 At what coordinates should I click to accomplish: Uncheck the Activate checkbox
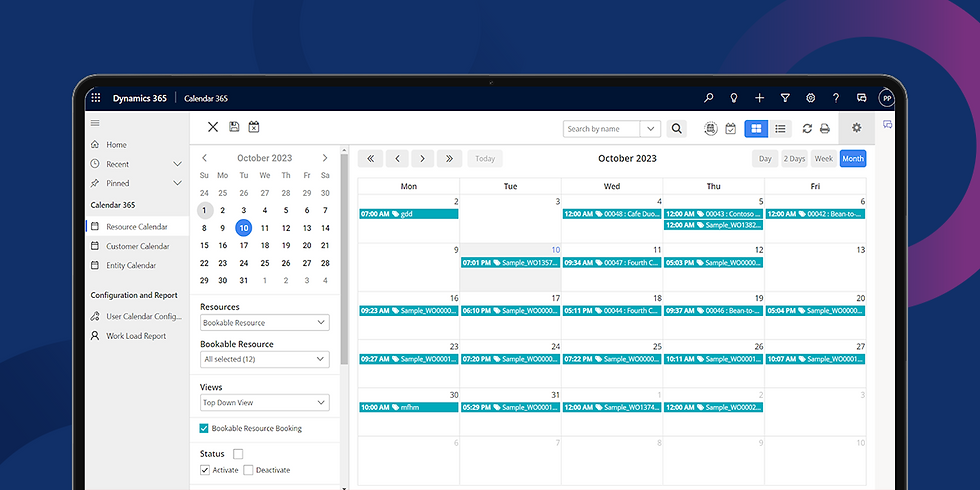pos(204,470)
